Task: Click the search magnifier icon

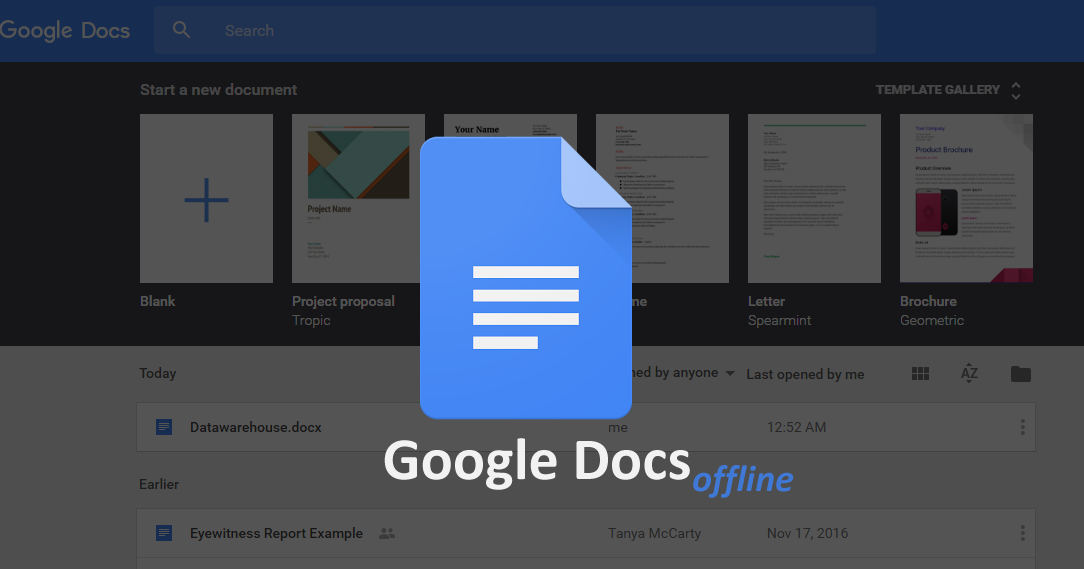Action: click(181, 30)
